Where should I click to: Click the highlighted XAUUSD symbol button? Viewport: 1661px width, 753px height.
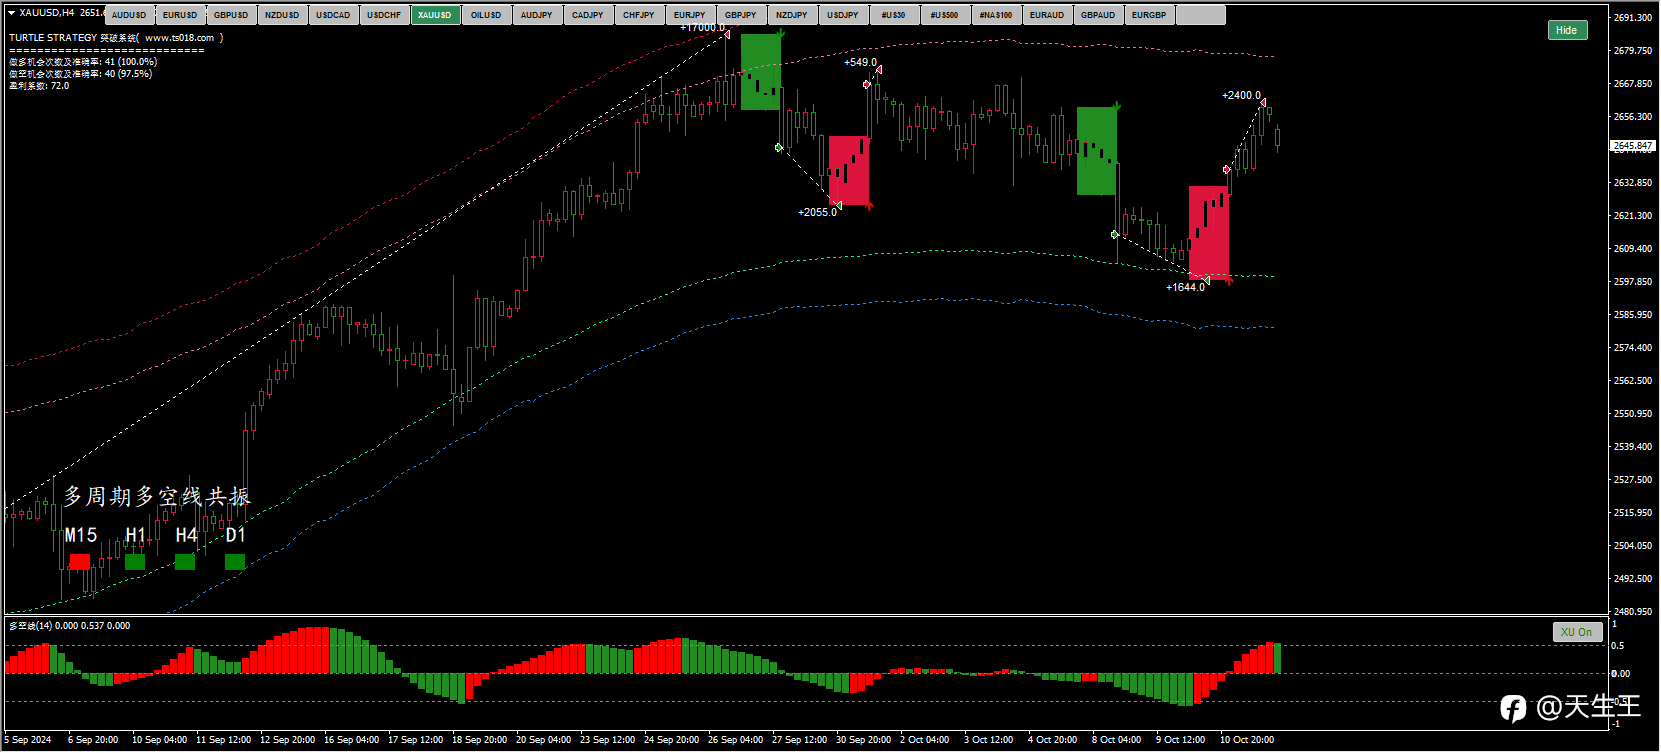(x=435, y=15)
